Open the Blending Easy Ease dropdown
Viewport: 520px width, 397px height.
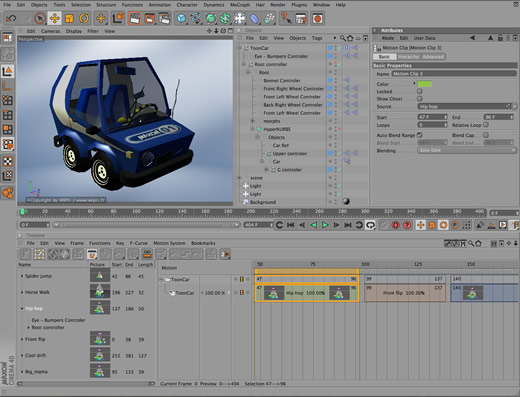467,150
